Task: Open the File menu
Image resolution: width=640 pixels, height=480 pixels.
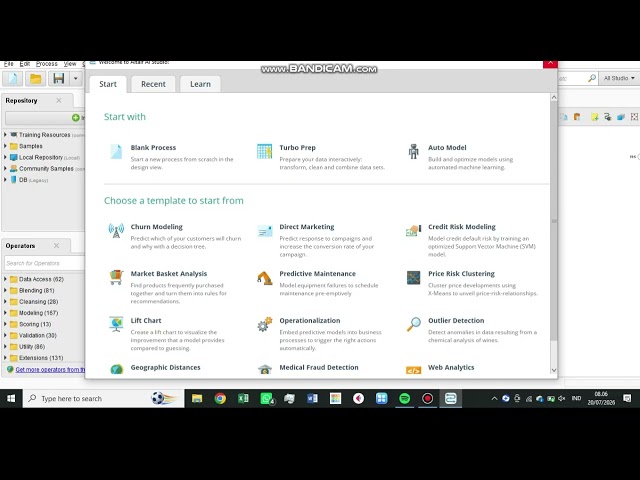Action: click(x=9, y=64)
